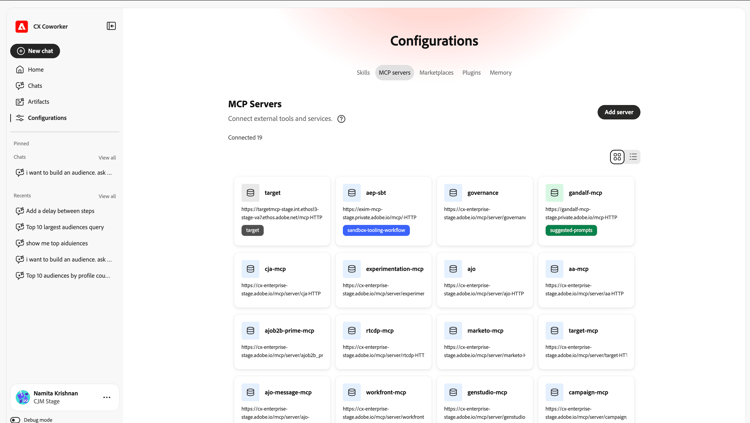Click rtcdp-mcp server icon
Image resolution: width=750 pixels, height=423 pixels.
[x=352, y=331]
